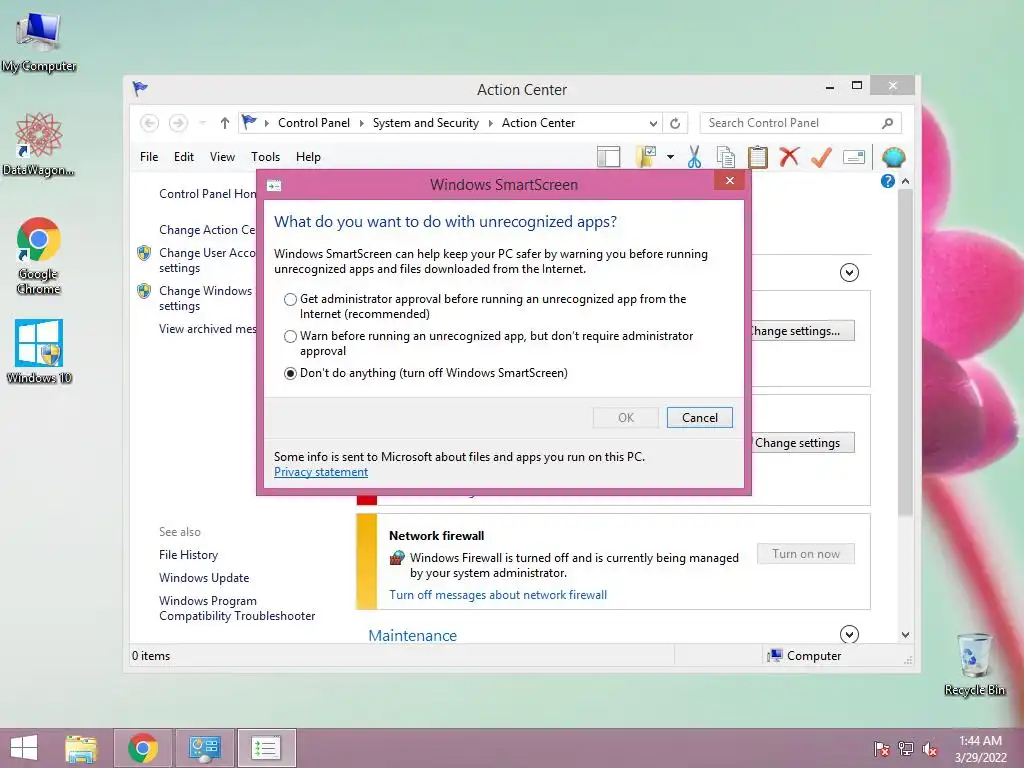Open the Help menu

tap(308, 157)
